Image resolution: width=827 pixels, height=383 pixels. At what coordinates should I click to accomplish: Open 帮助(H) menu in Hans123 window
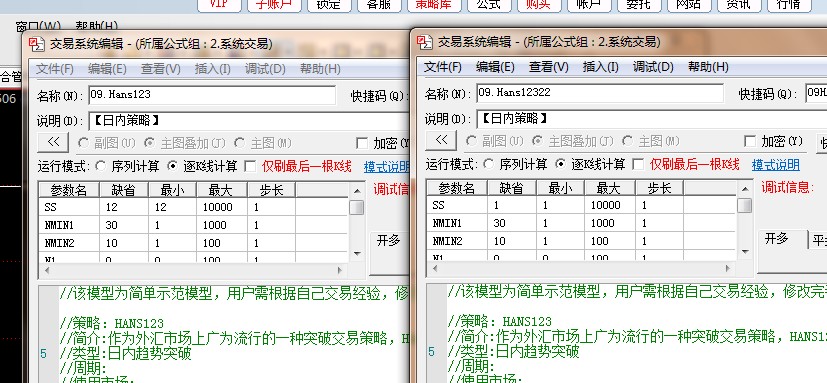(320, 69)
